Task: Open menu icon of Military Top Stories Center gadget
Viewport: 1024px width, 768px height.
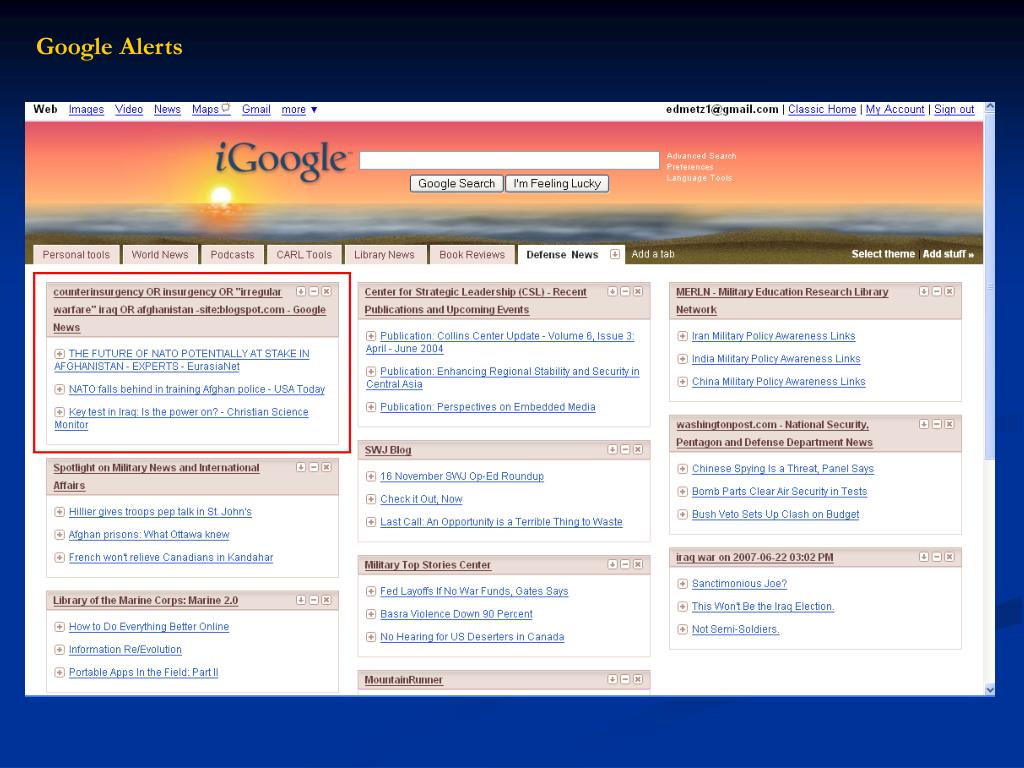Action: coord(612,564)
